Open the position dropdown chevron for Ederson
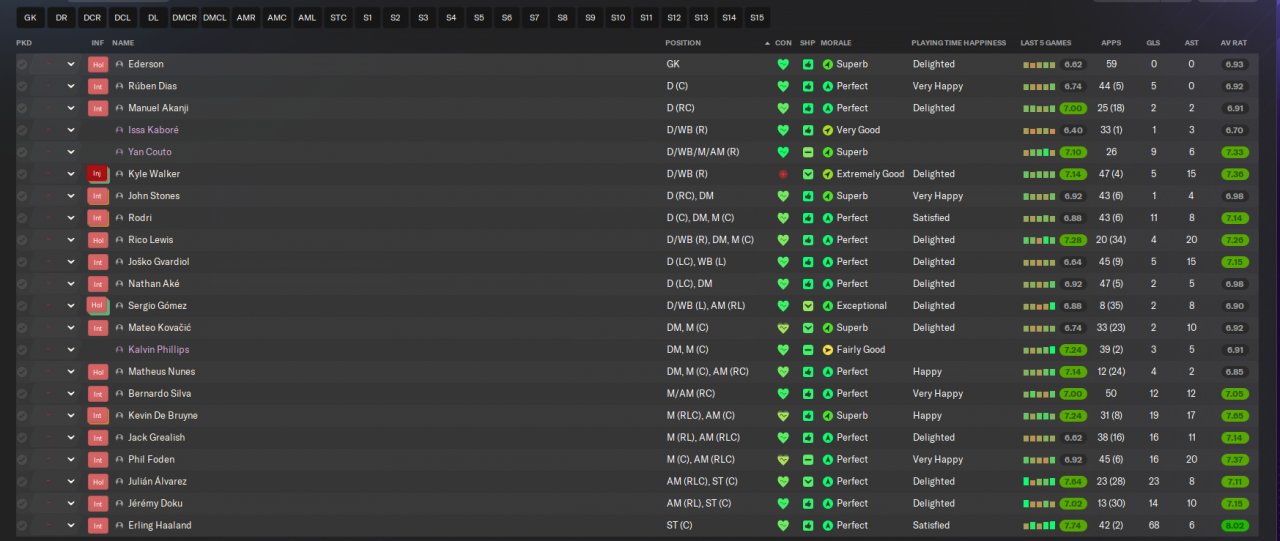 (71, 64)
